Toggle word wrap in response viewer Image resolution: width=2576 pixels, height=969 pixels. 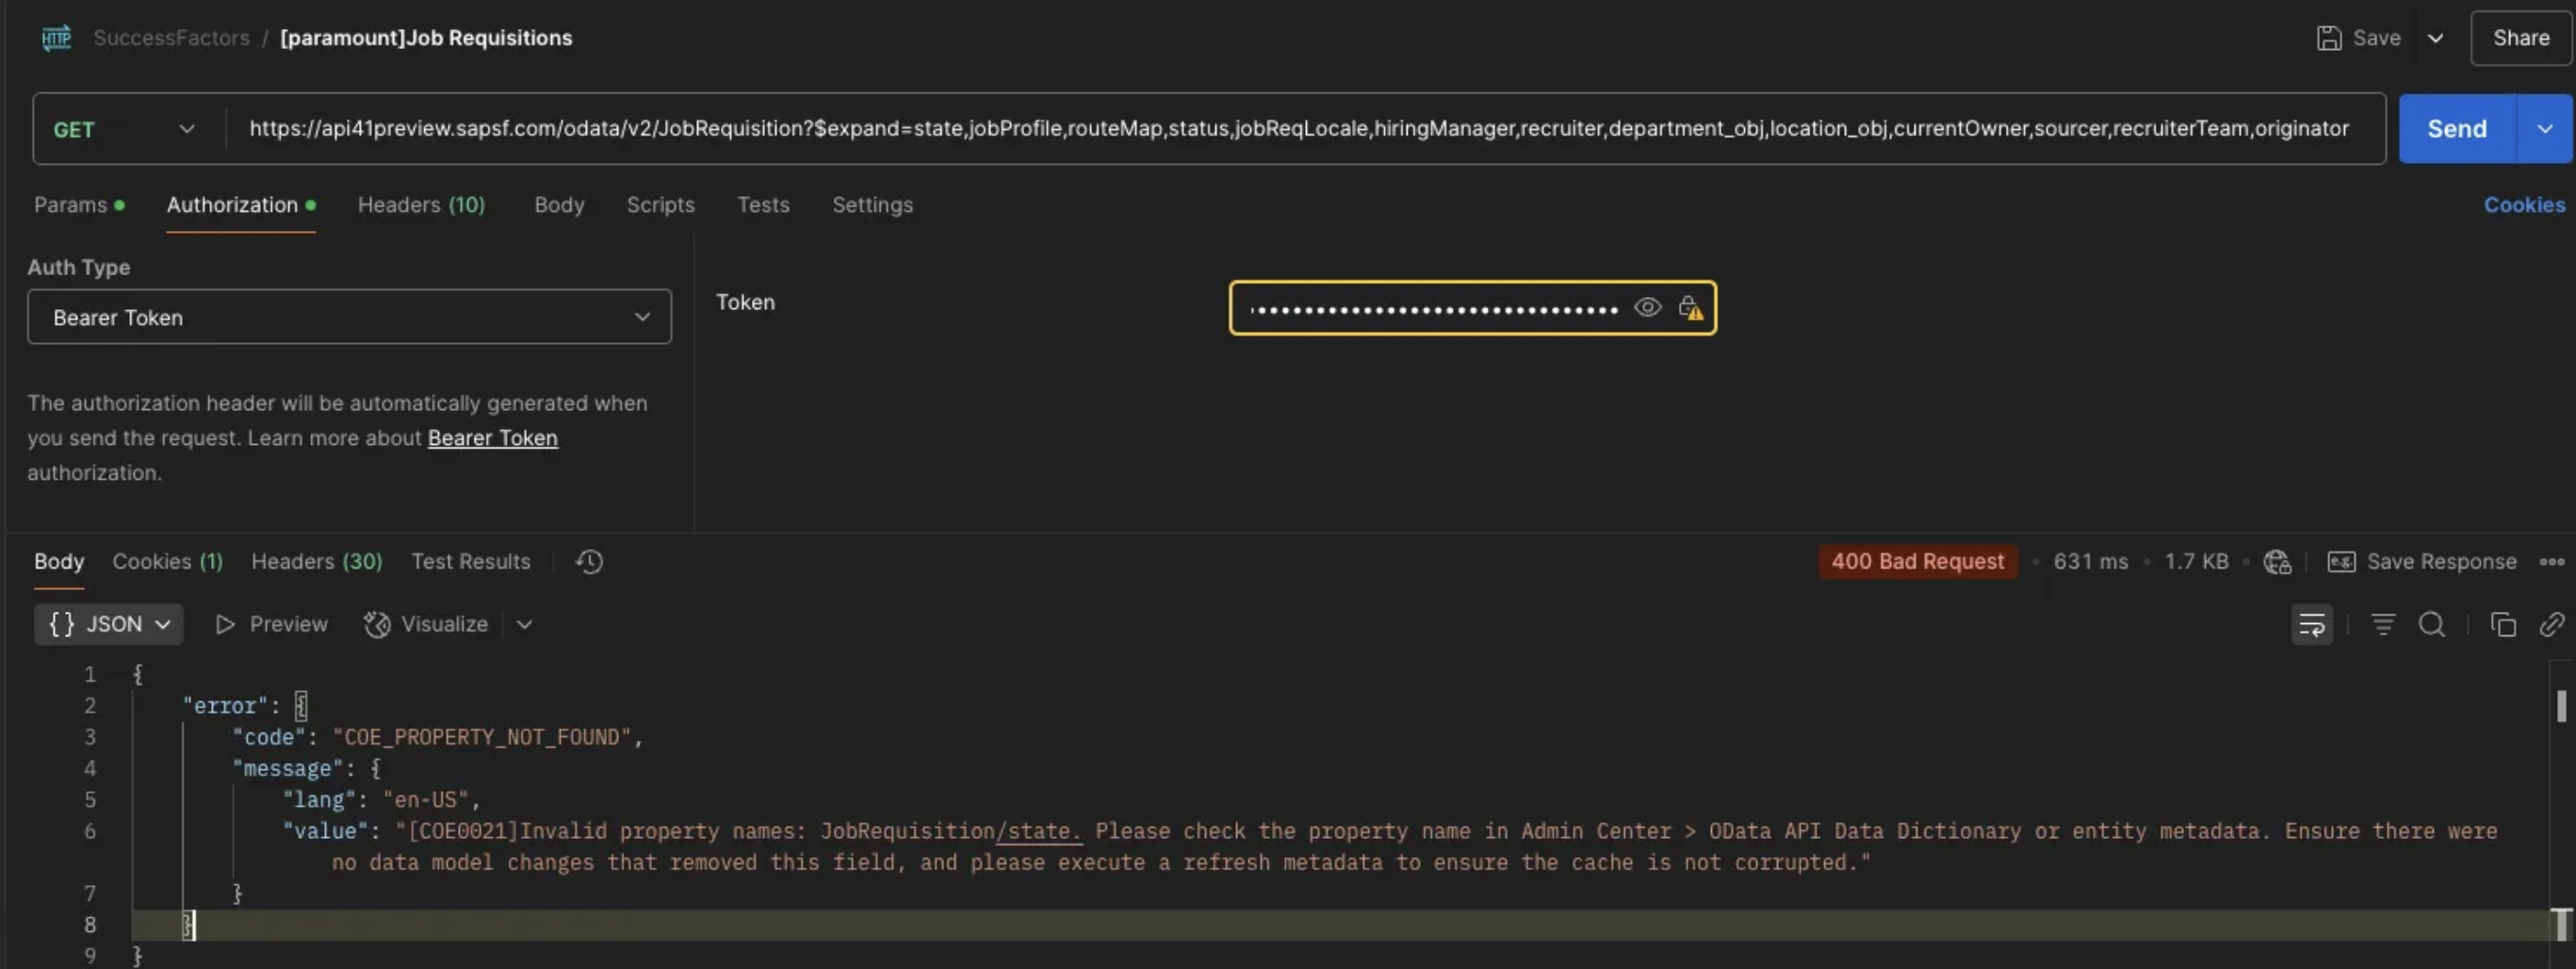click(2311, 625)
